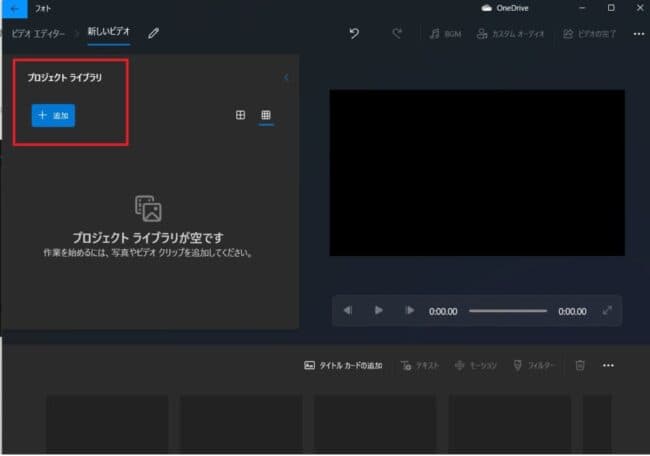Select the first empty storyboard slot
This screenshot has width=650, height=456.
(x=107, y=424)
